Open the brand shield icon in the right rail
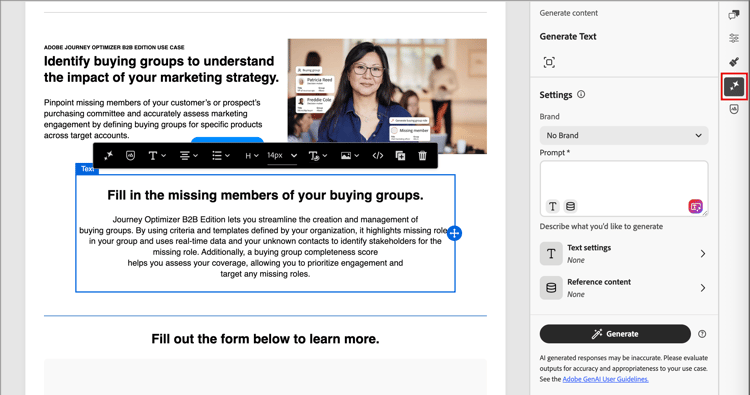Image resolution: width=750 pixels, height=395 pixels. click(x=734, y=109)
